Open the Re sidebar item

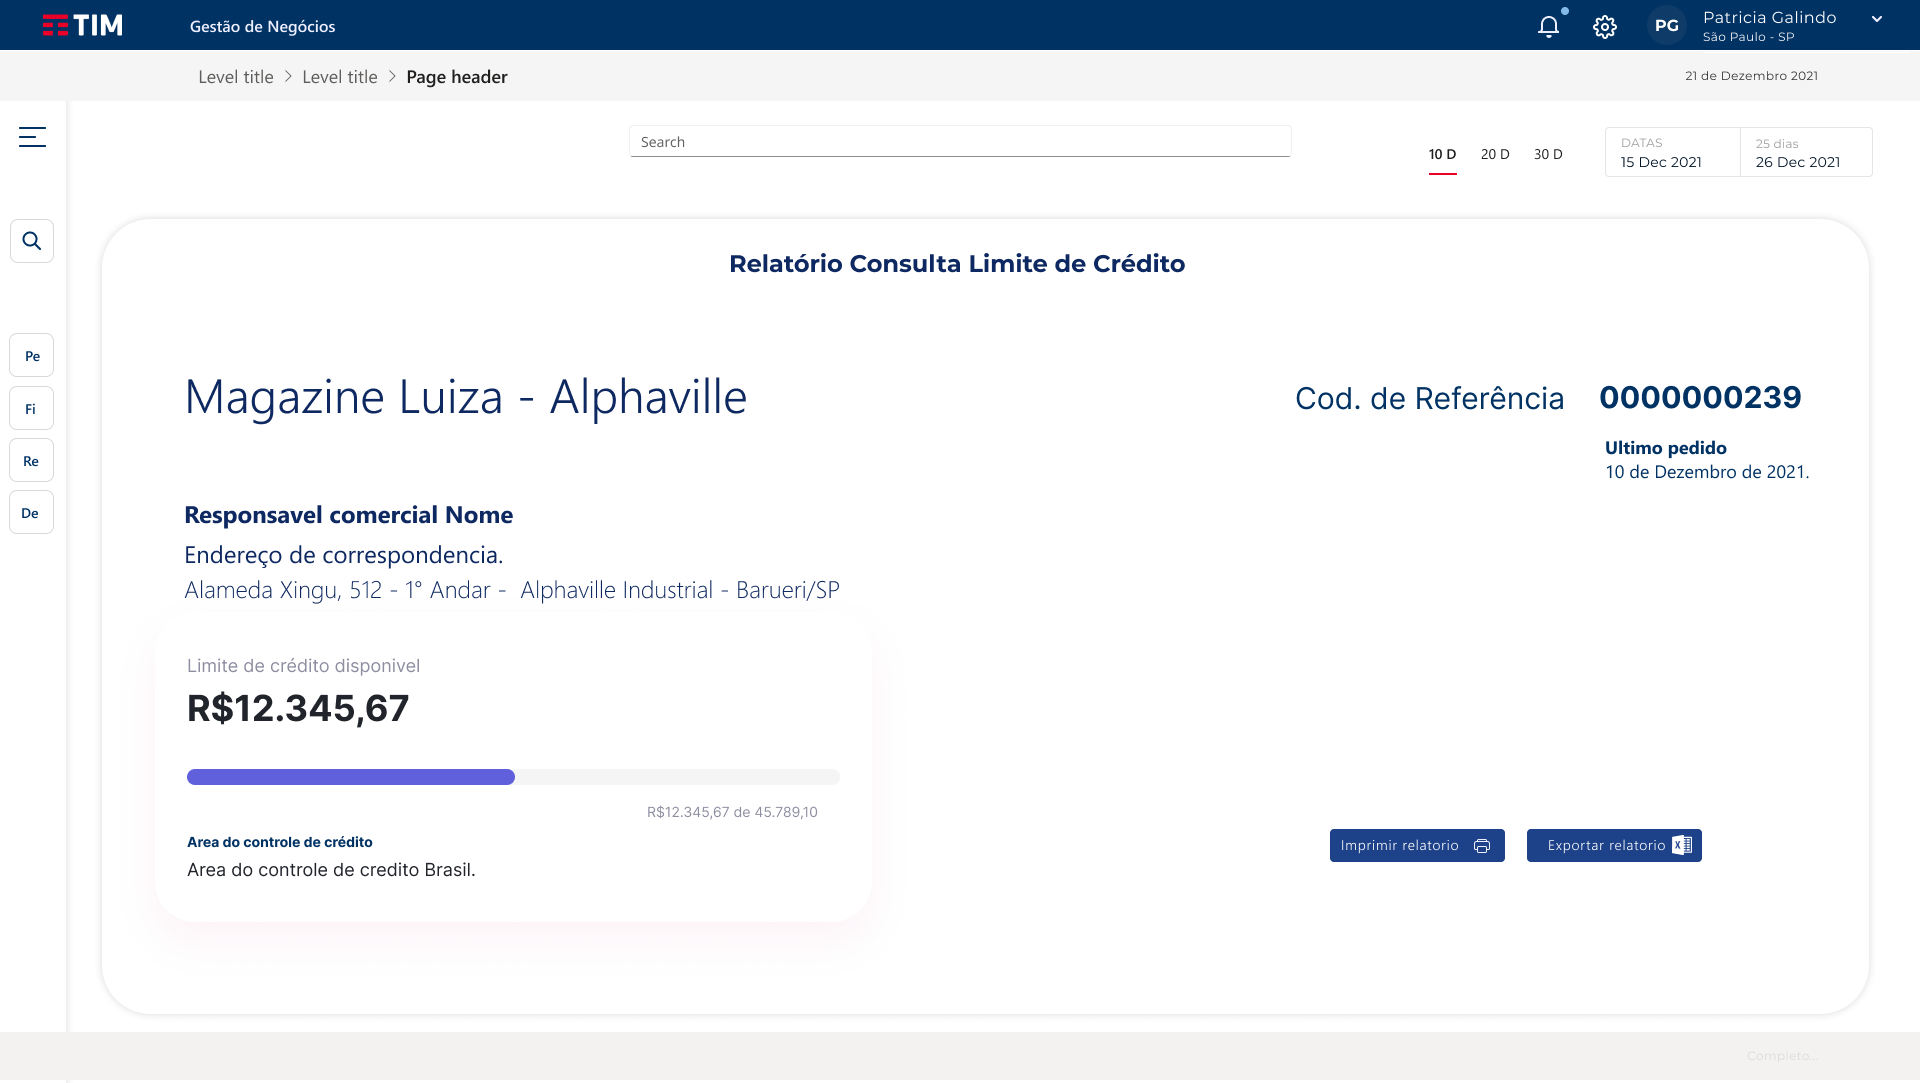tap(32, 460)
